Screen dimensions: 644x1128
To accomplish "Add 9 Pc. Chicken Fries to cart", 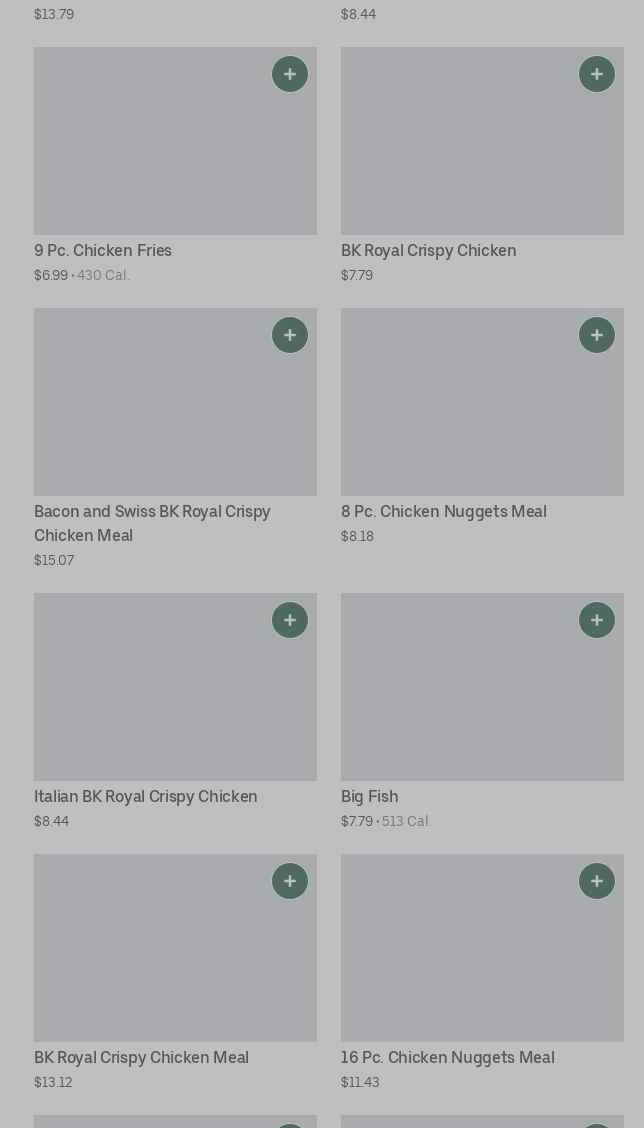I will pyautogui.click(x=290, y=74).
